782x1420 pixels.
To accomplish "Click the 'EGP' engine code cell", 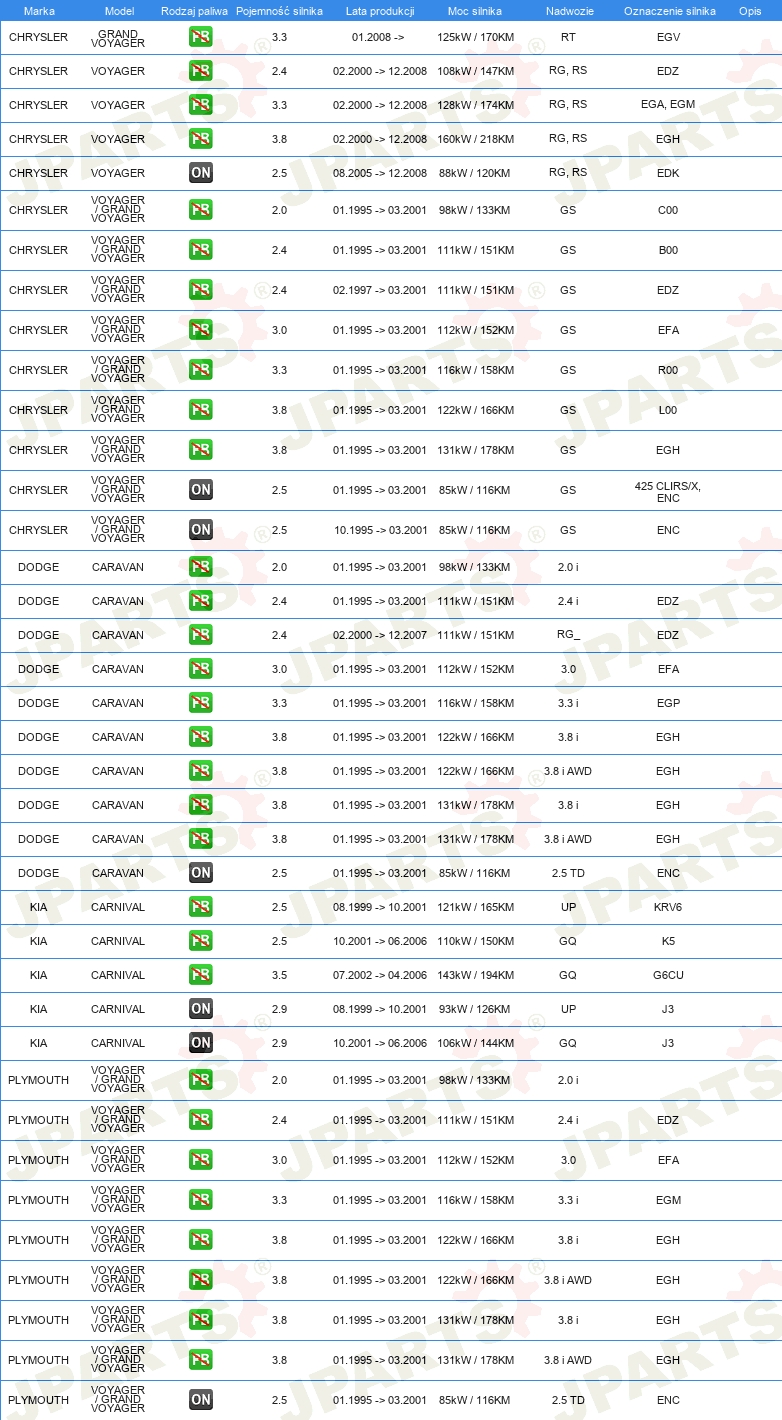I will (x=668, y=703).
